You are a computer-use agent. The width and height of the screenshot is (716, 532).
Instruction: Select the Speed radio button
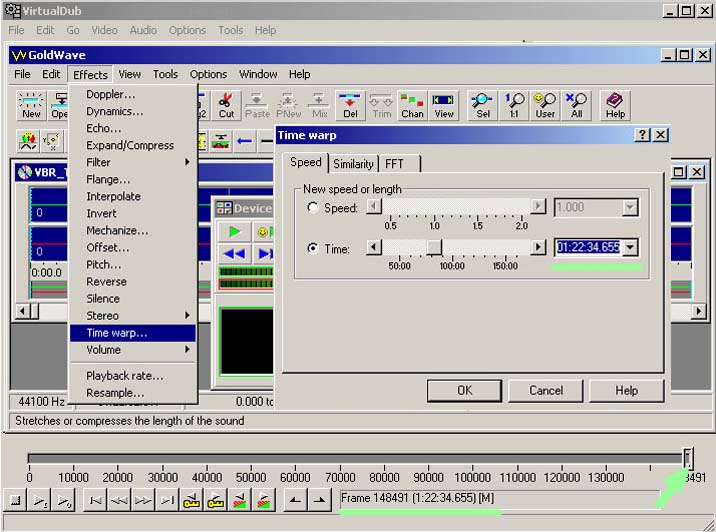coord(313,208)
